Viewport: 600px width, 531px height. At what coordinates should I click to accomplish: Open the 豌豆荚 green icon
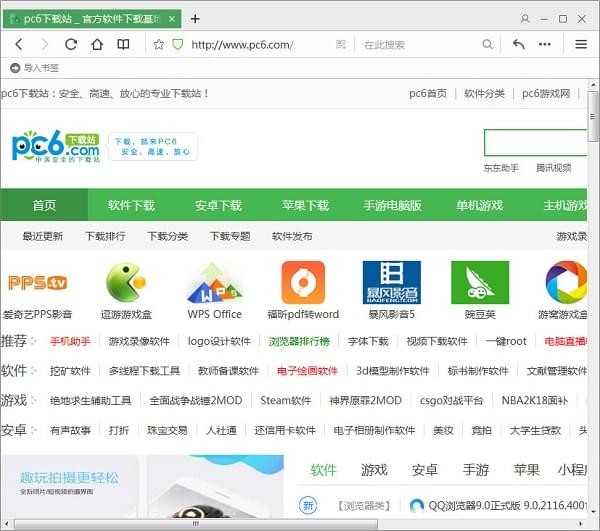[x=480, y=283]
